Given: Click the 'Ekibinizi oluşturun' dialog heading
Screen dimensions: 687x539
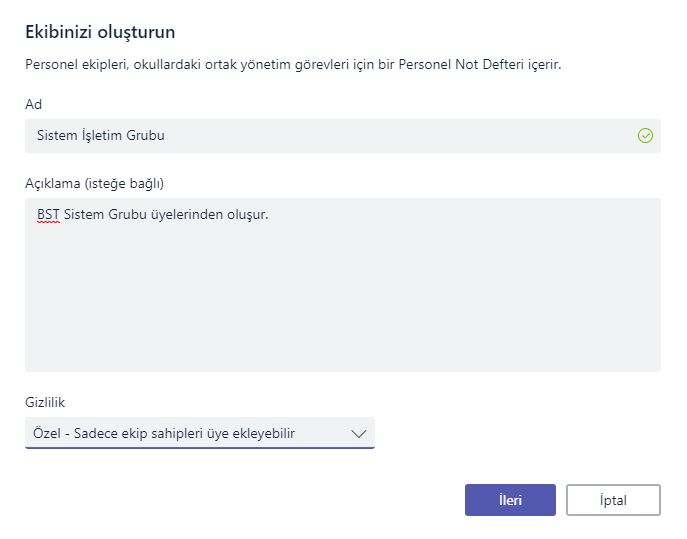Looking at the screenshot, I should pos(100,32).
